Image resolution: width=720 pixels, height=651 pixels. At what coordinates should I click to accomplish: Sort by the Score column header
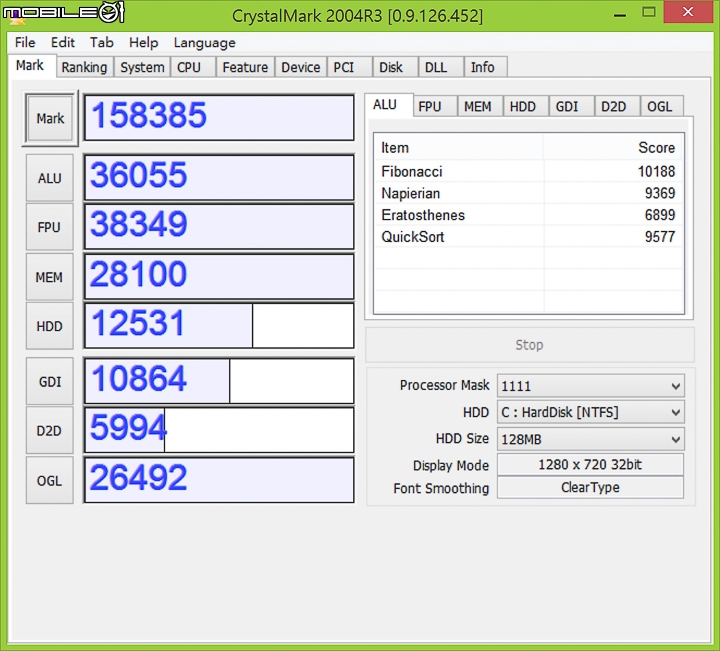pos(614,148)
